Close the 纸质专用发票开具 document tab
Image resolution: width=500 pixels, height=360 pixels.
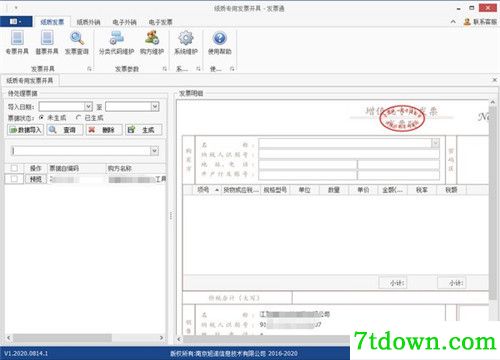[495, 80]
